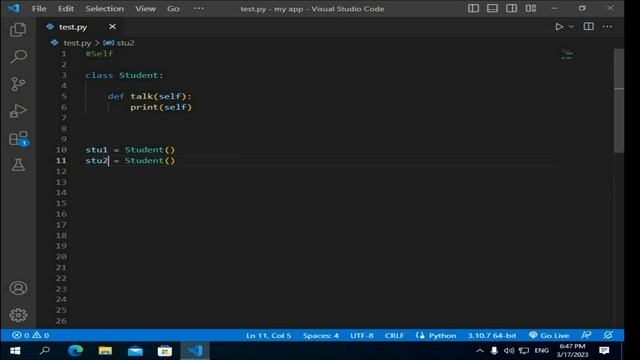This screenshot has width=640, height=360.
Task: Show hidden system tray icons chevron
Action: pyautogui.click(x=480, y=351)
